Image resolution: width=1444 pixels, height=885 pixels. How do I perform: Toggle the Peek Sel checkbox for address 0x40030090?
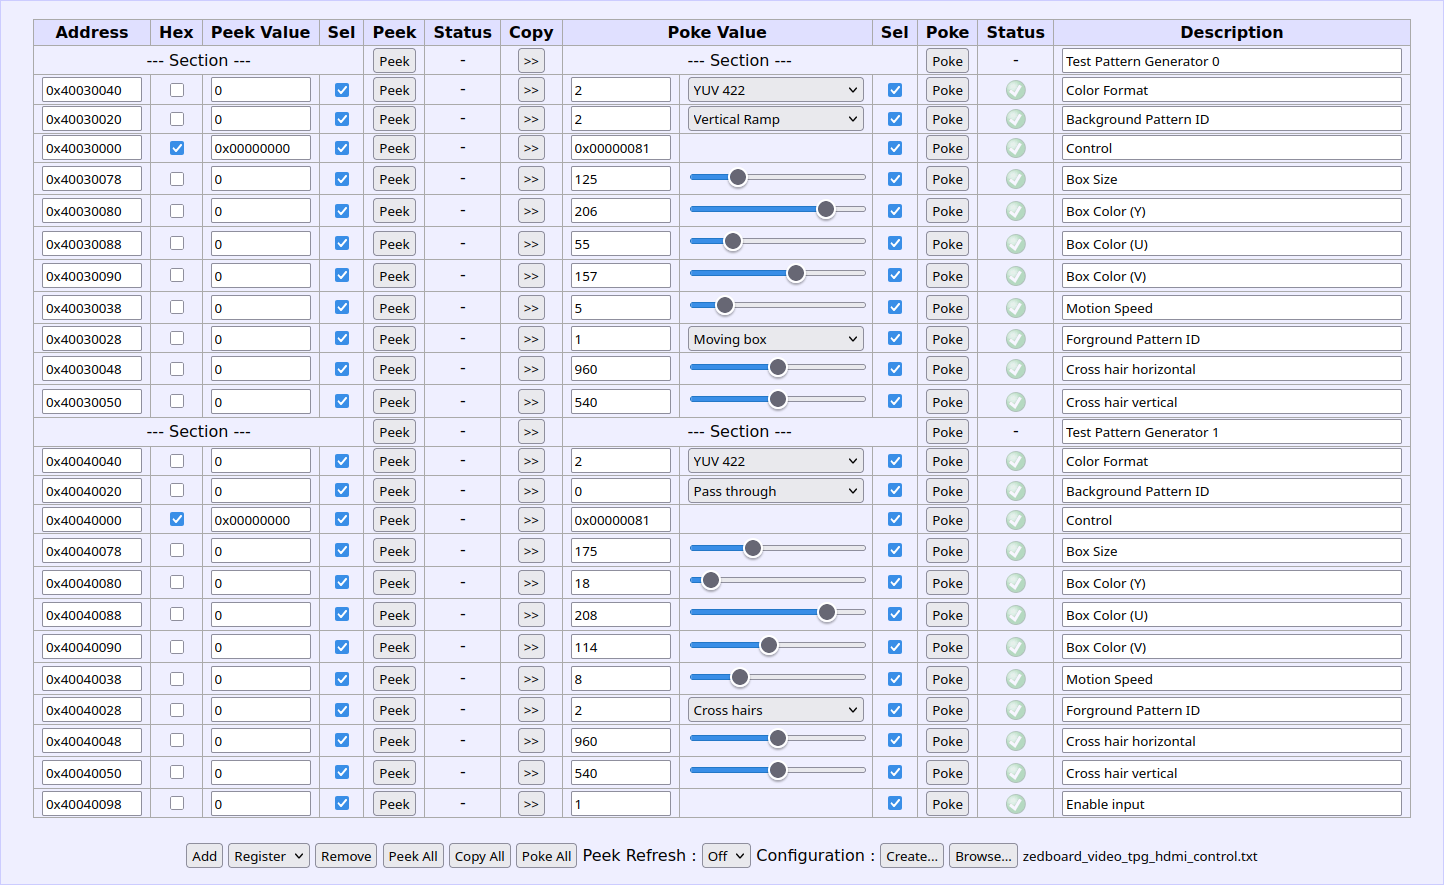(342, 276)
